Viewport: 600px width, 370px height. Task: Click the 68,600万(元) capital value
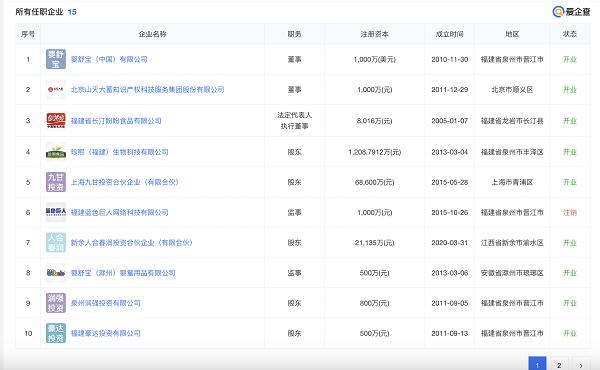(x=374, y=182)
